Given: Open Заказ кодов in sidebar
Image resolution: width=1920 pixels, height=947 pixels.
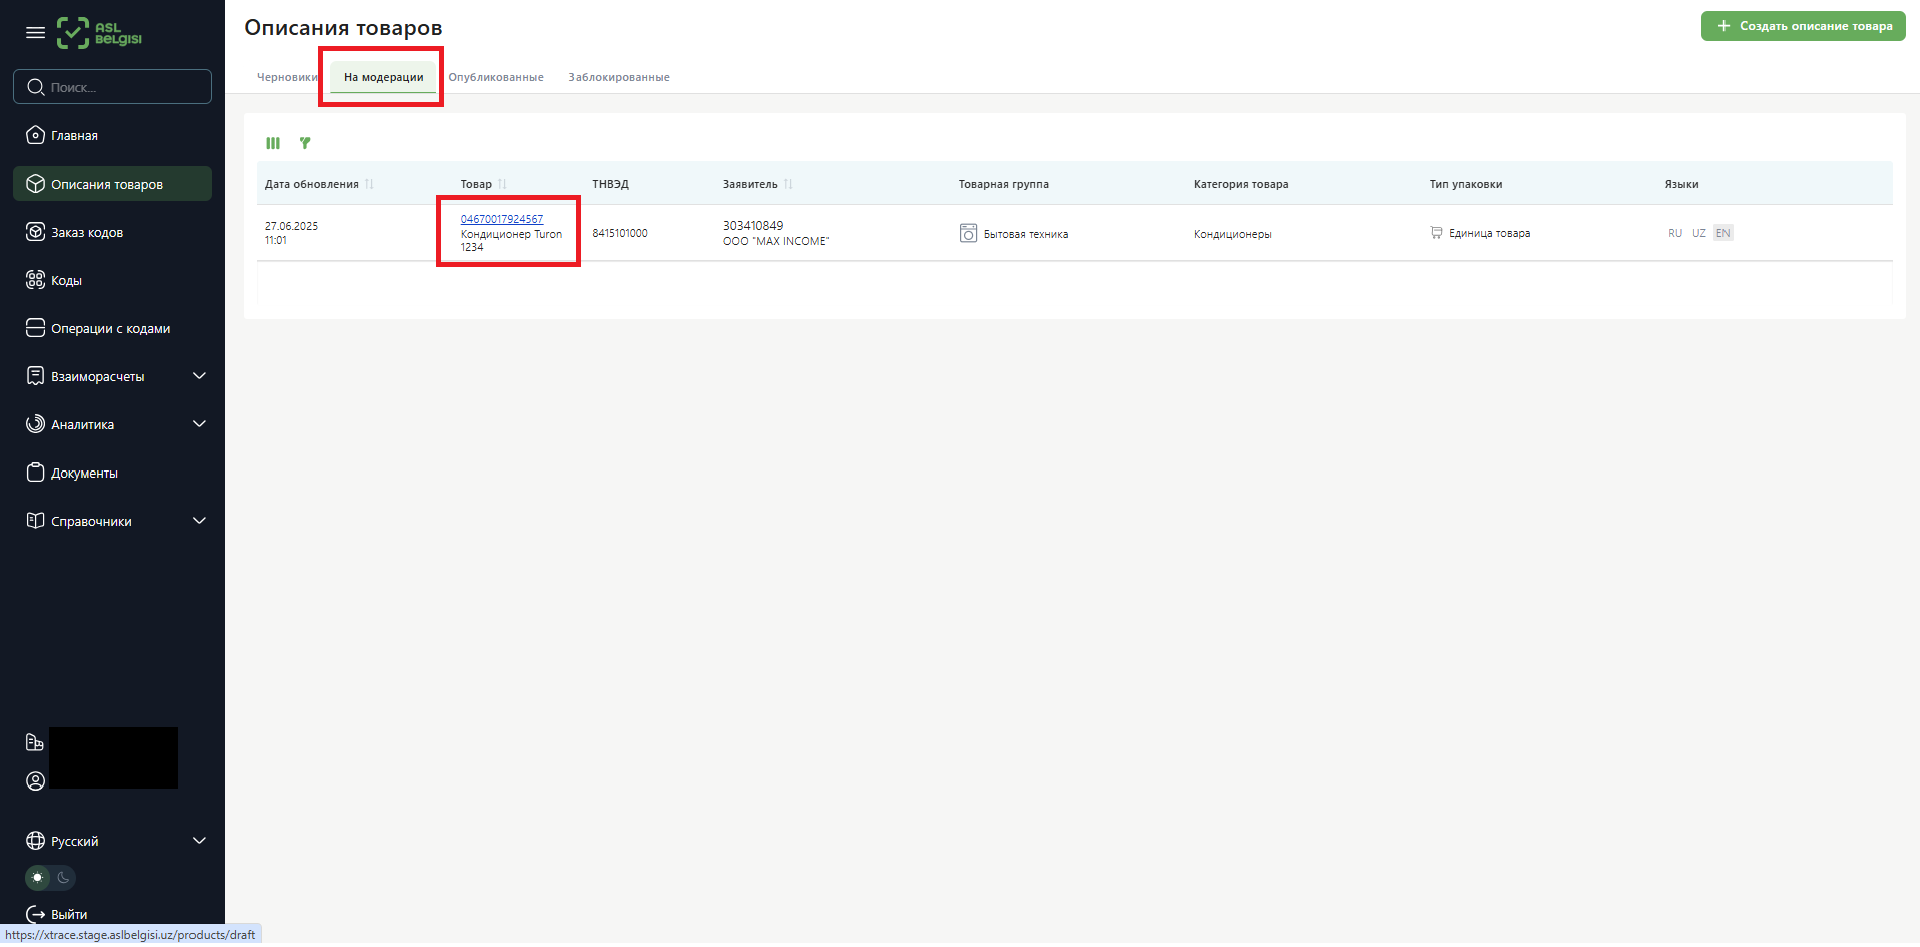Looking at the screenshot, I should [x=87, y=233].
